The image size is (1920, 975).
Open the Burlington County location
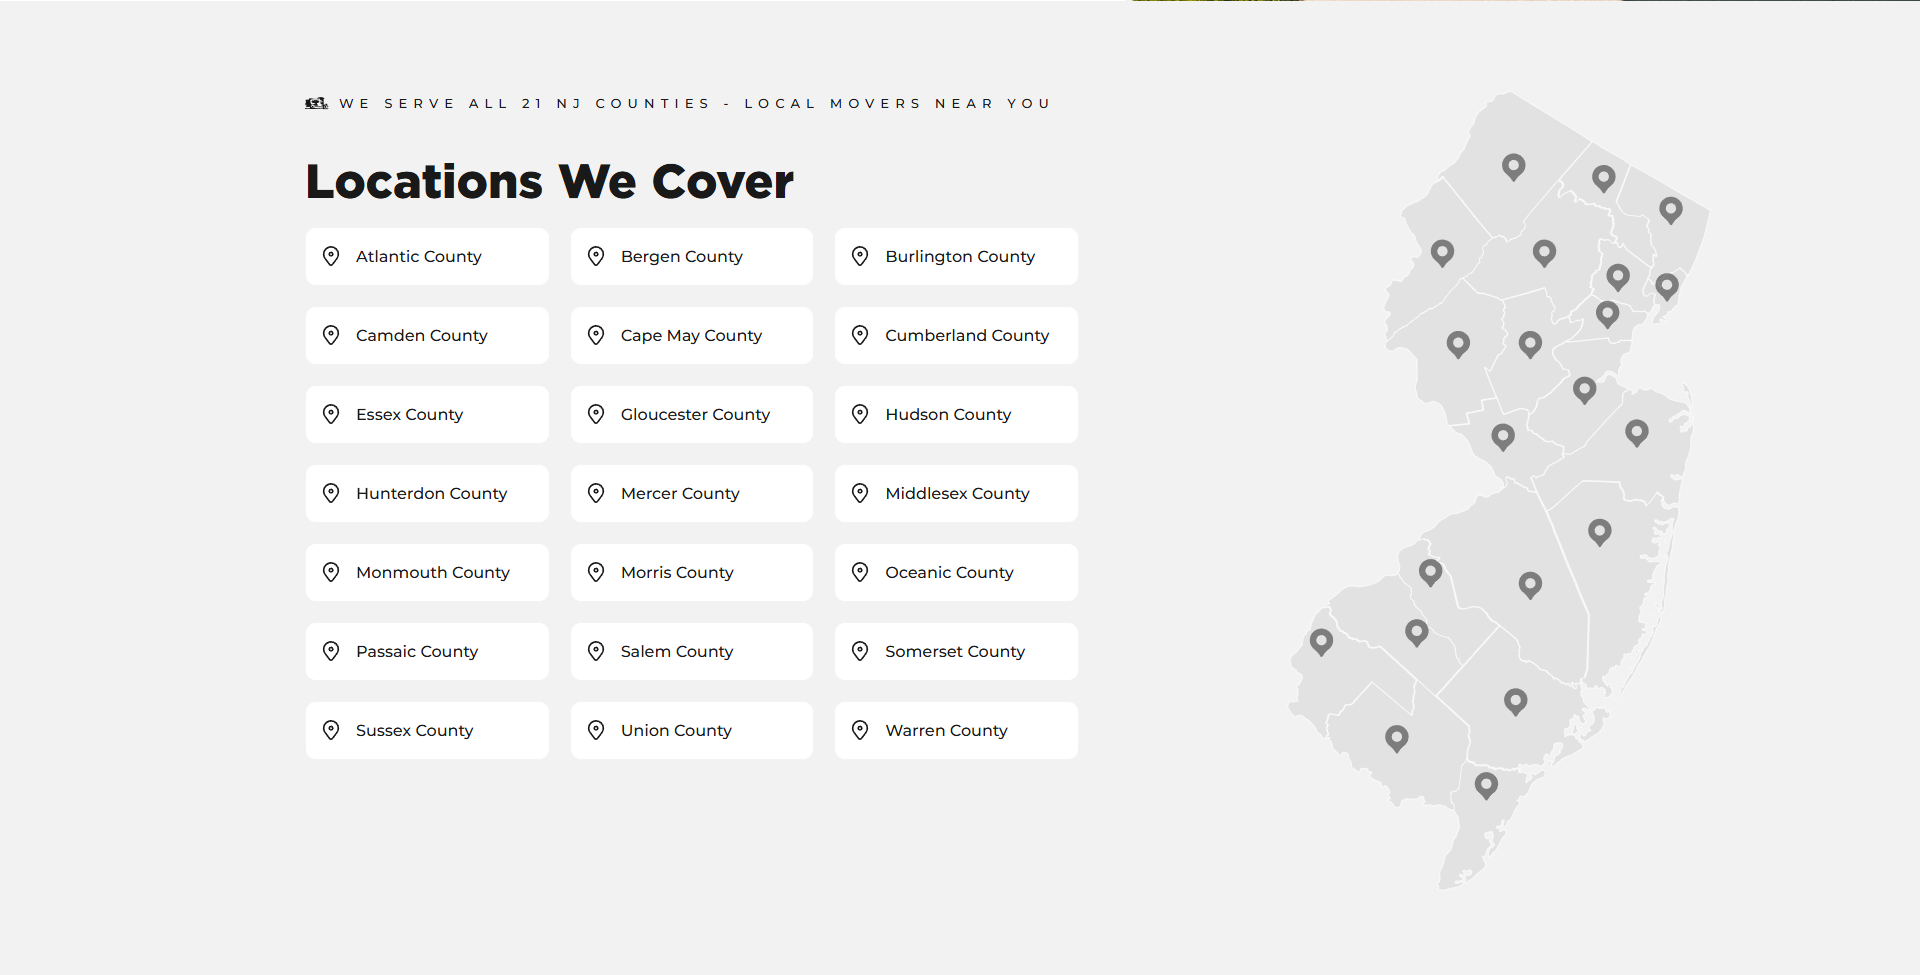coord(956,256)
